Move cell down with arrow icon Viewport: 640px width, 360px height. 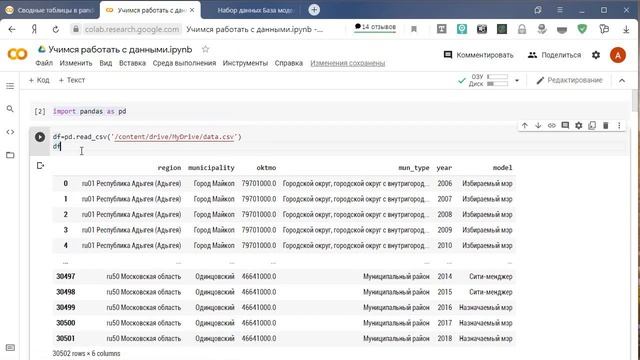point(538,125)
